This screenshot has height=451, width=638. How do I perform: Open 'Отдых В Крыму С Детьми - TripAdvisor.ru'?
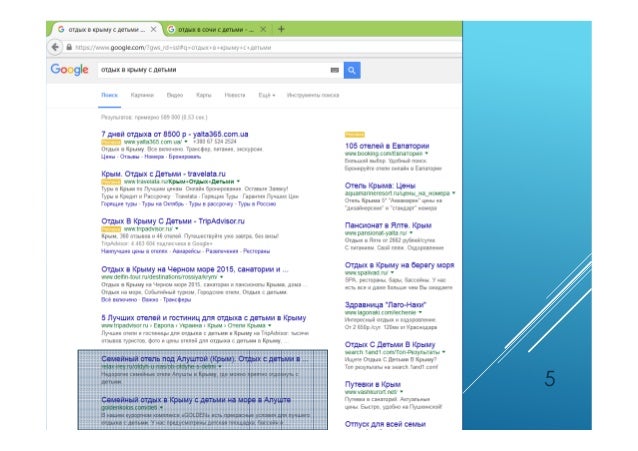(x=173, y=221)
